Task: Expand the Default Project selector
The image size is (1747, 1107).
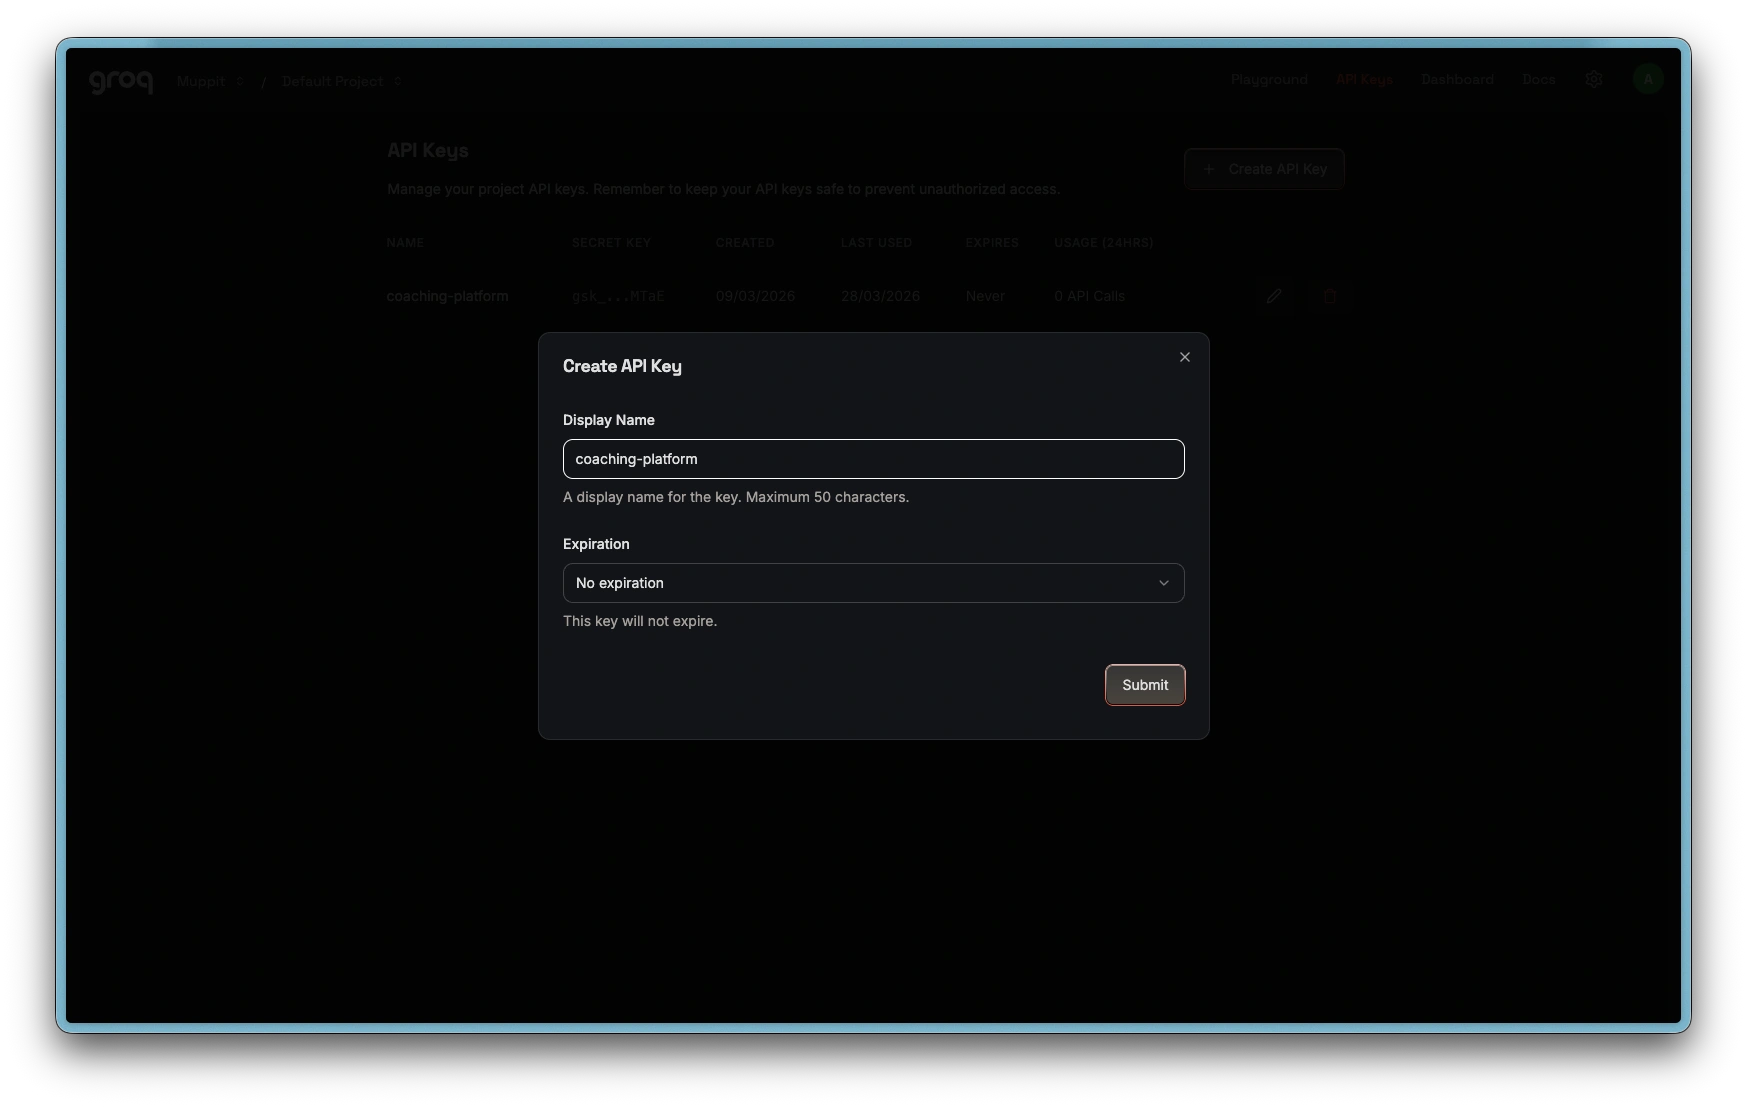Action: [x=341, y=81]
